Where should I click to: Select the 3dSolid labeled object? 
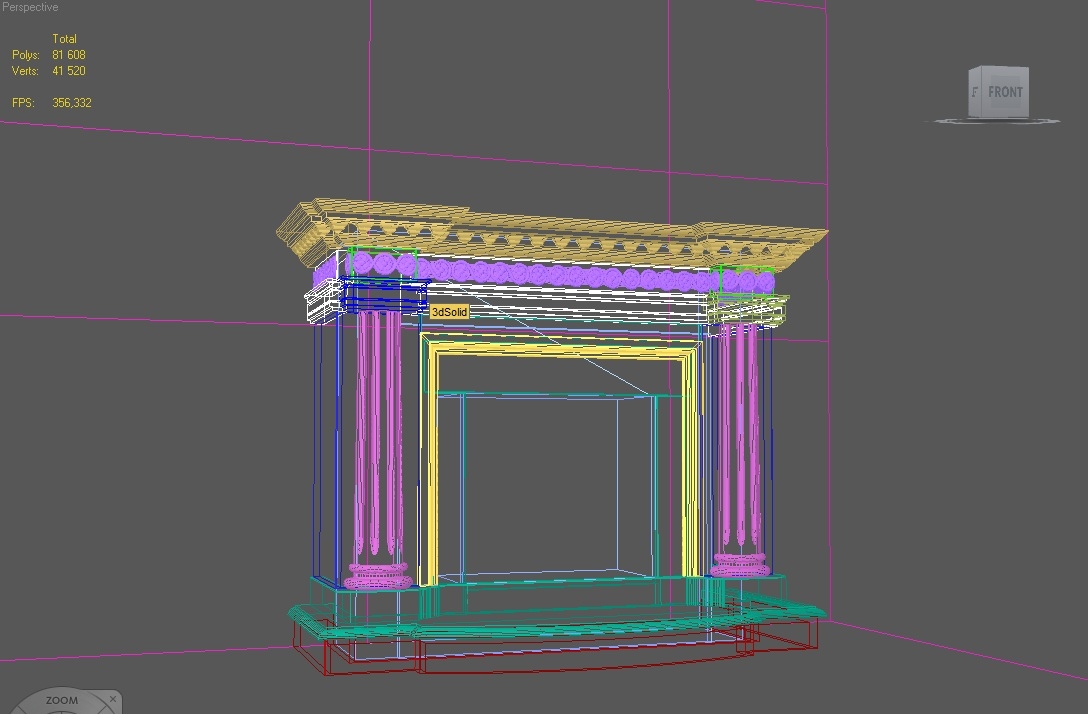(448, 312)
